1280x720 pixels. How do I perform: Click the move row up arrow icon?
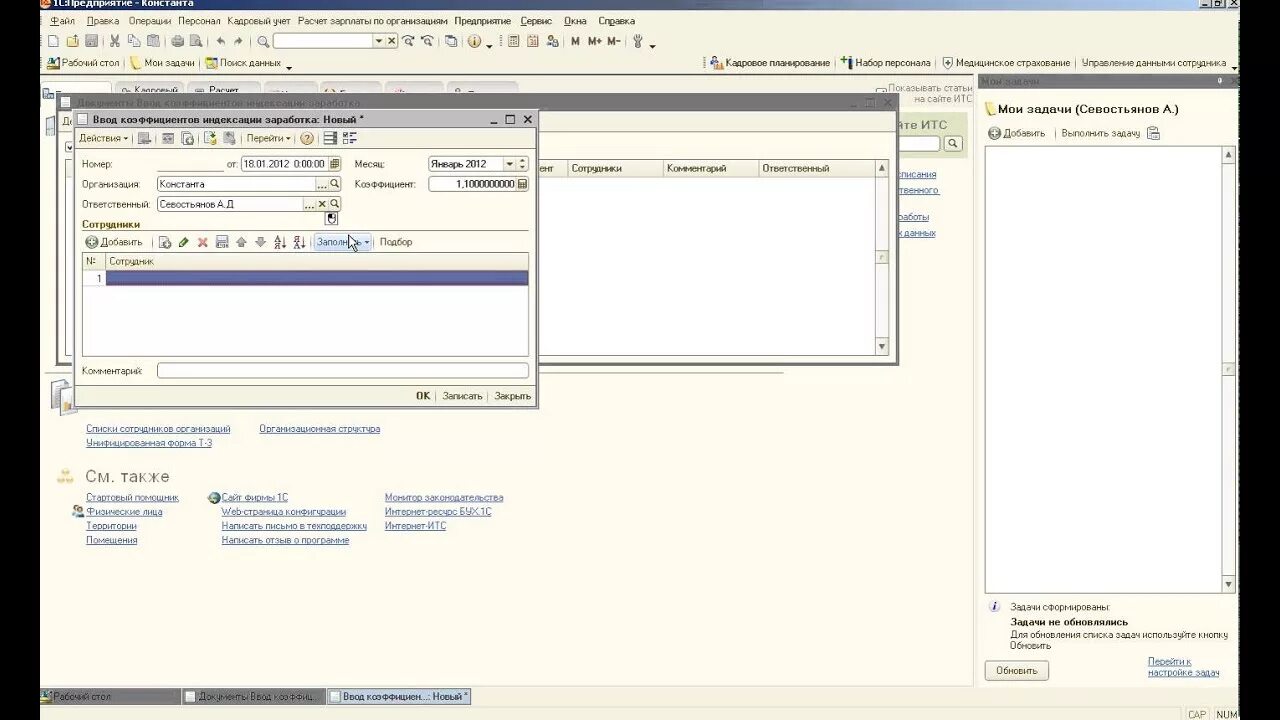click(x=241, y=242)
